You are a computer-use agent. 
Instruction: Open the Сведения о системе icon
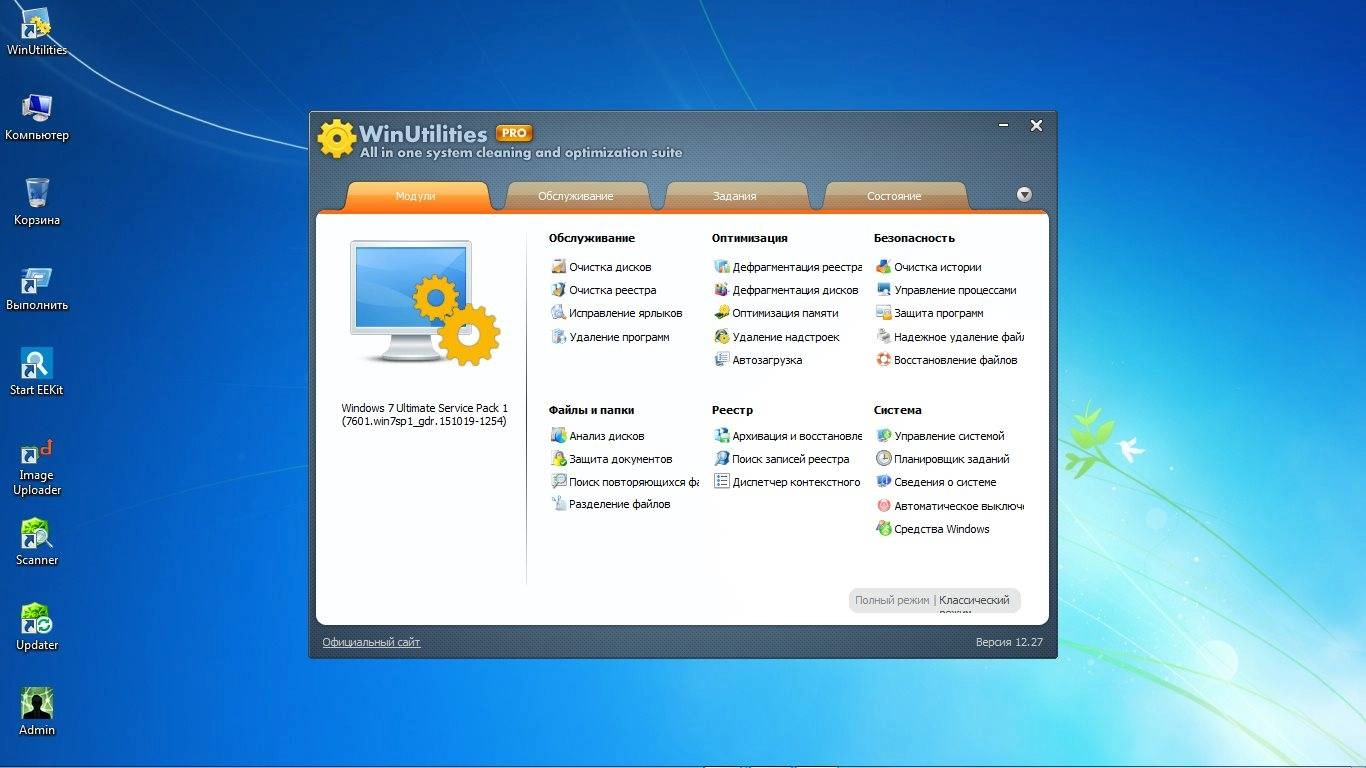[884, 482]
